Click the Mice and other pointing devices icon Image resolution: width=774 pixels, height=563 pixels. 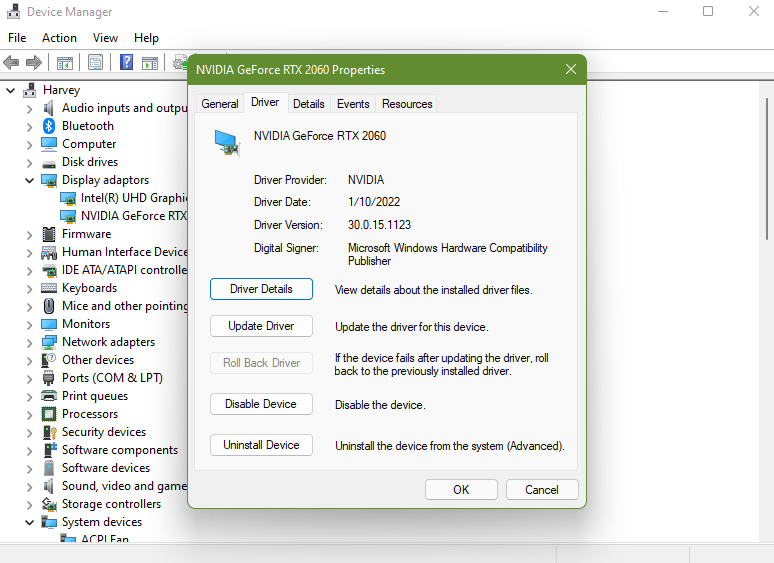[x=49, y=306]
